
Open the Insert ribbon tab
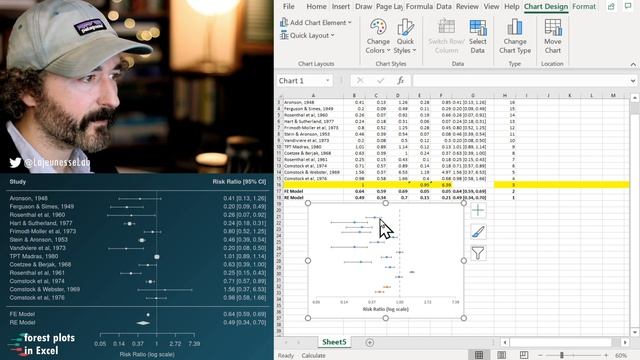[340, 7]
